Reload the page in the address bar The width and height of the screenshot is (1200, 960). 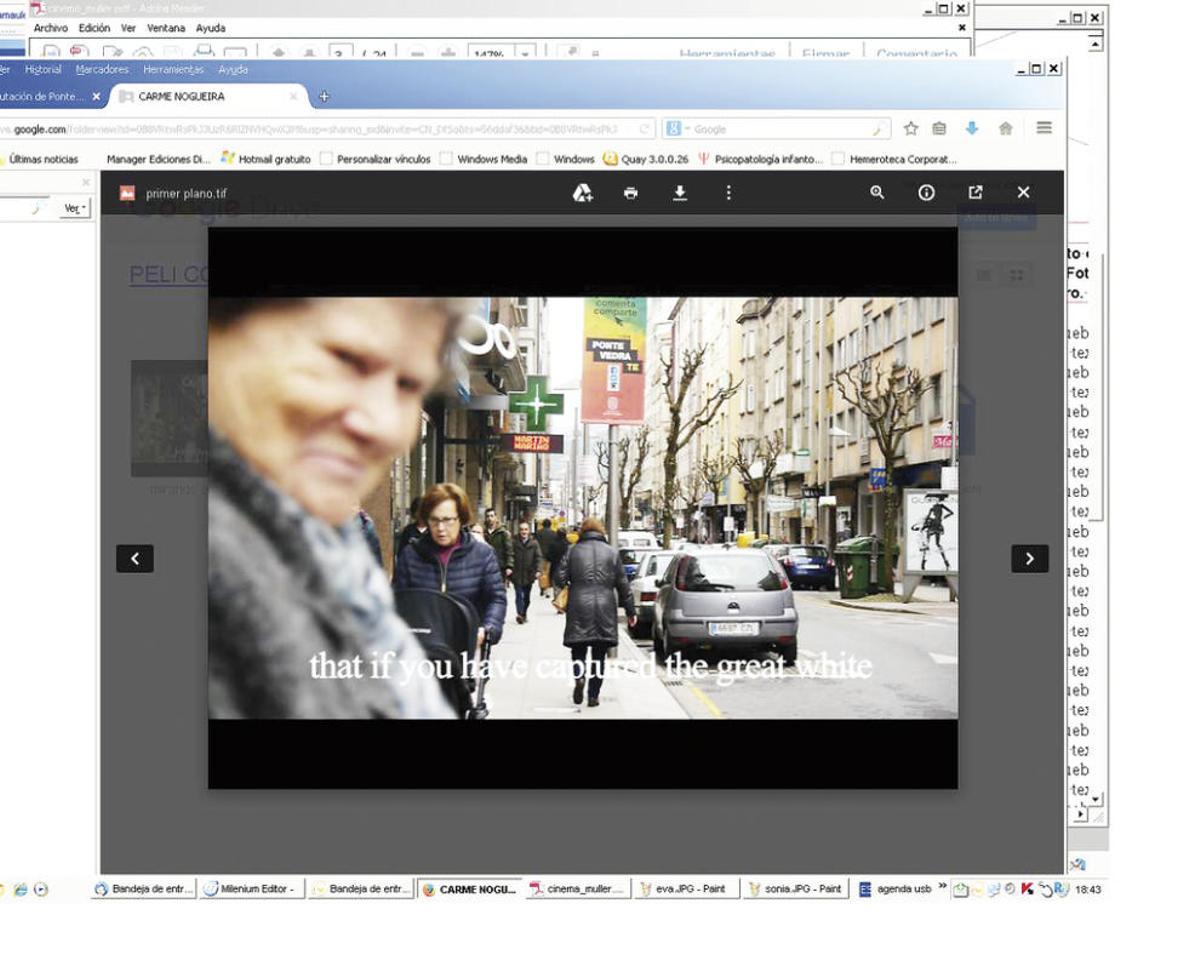click(x=645, y=129)
